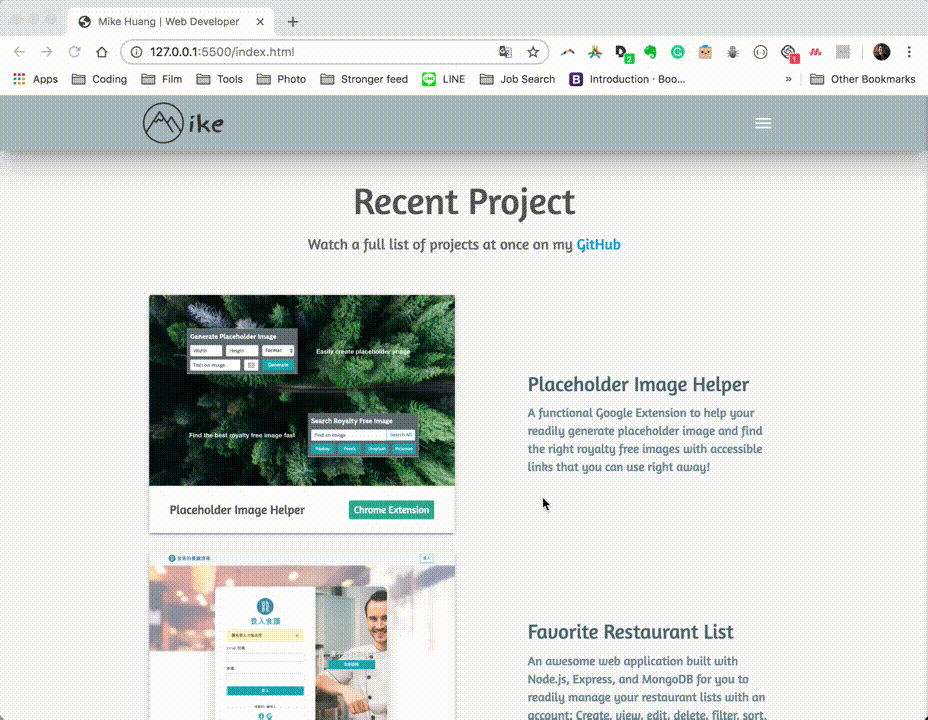Expand the Job Search bookmarks folder
The height and width of the screenshot is (720, 928).
pos(517,79)
